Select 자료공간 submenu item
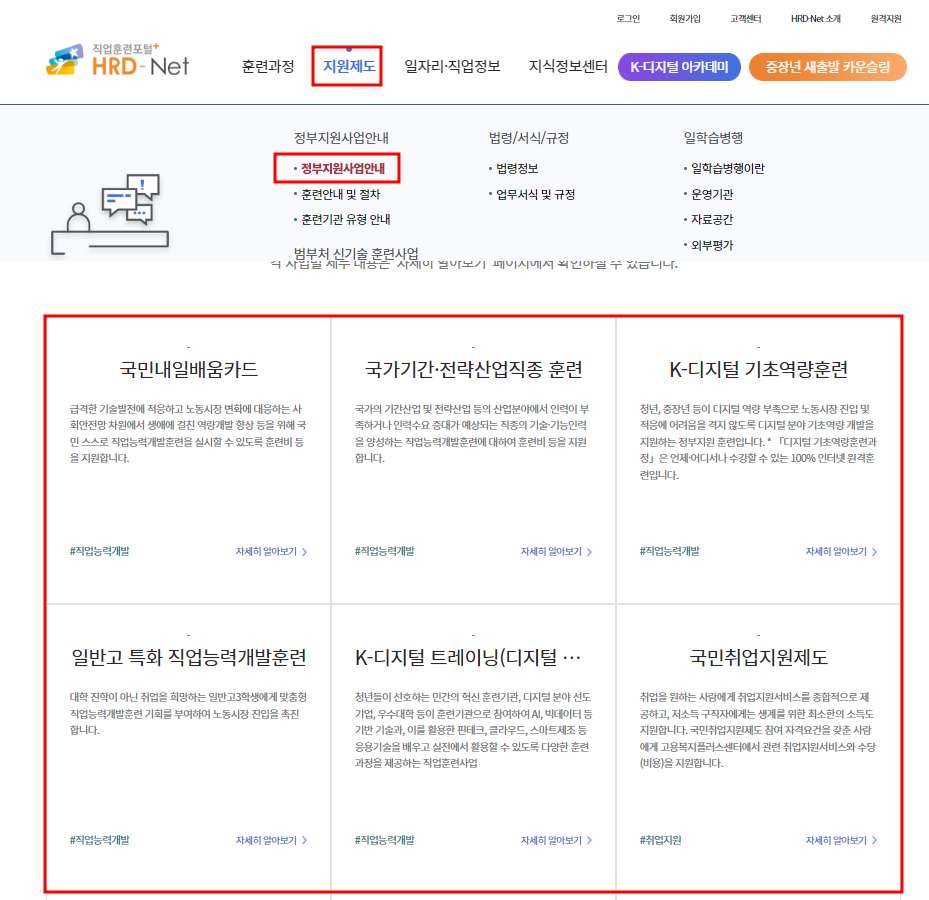929x900 pixels. click(x=712, y=219)
